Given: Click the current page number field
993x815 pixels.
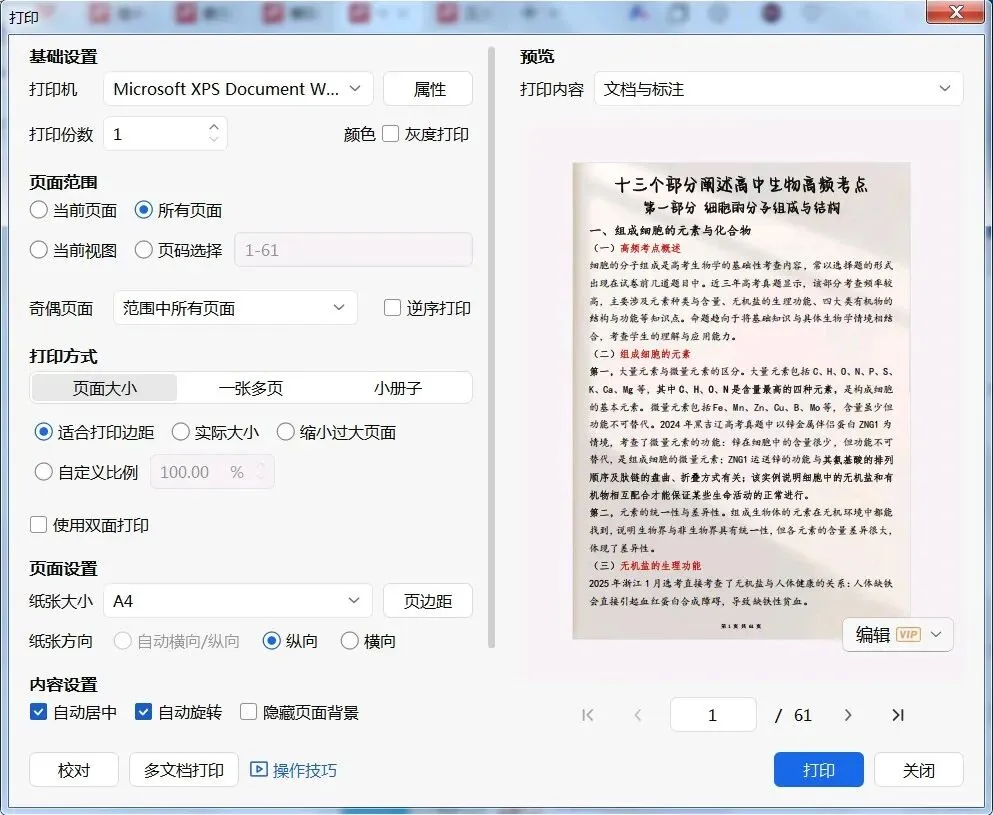Looking at the screenshot, I should (713, 715).
